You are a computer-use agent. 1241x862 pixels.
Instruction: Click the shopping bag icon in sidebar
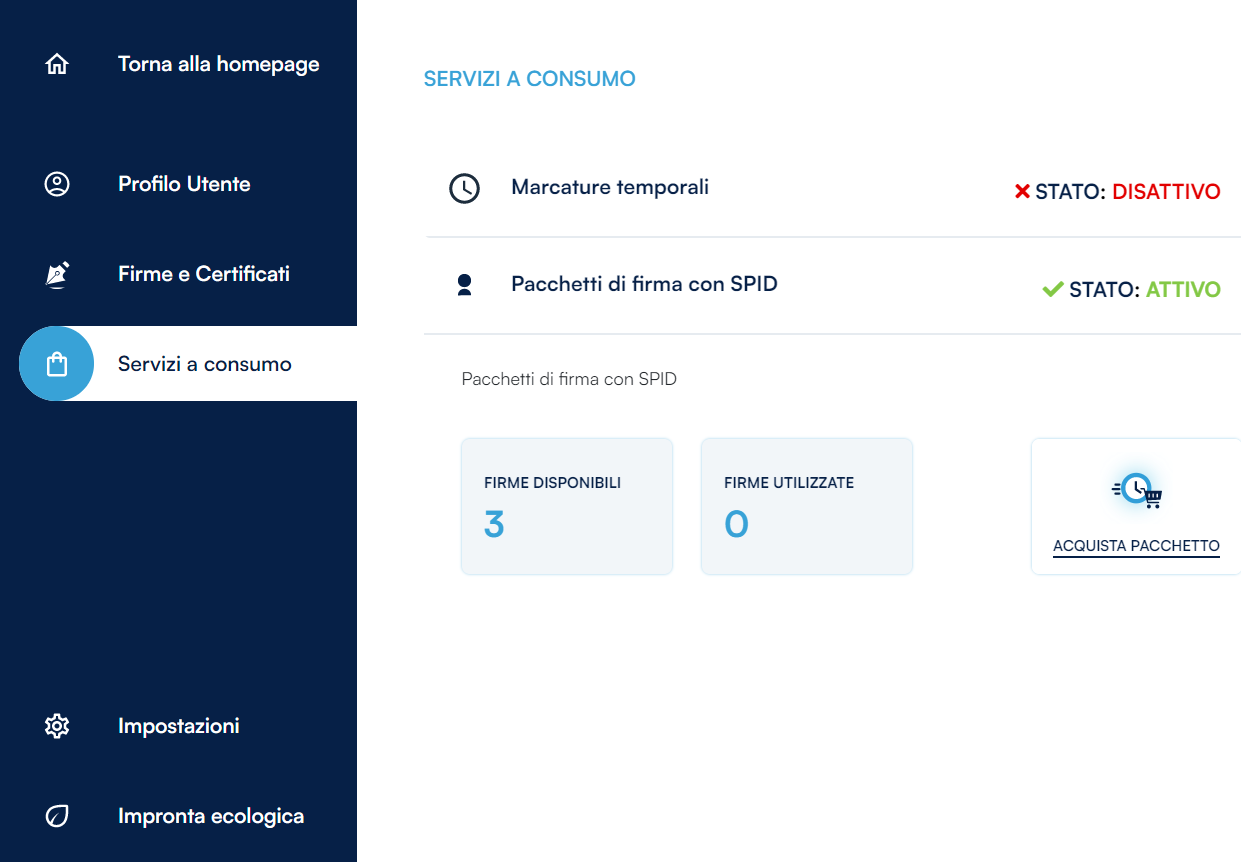click(x=57, y=364)
